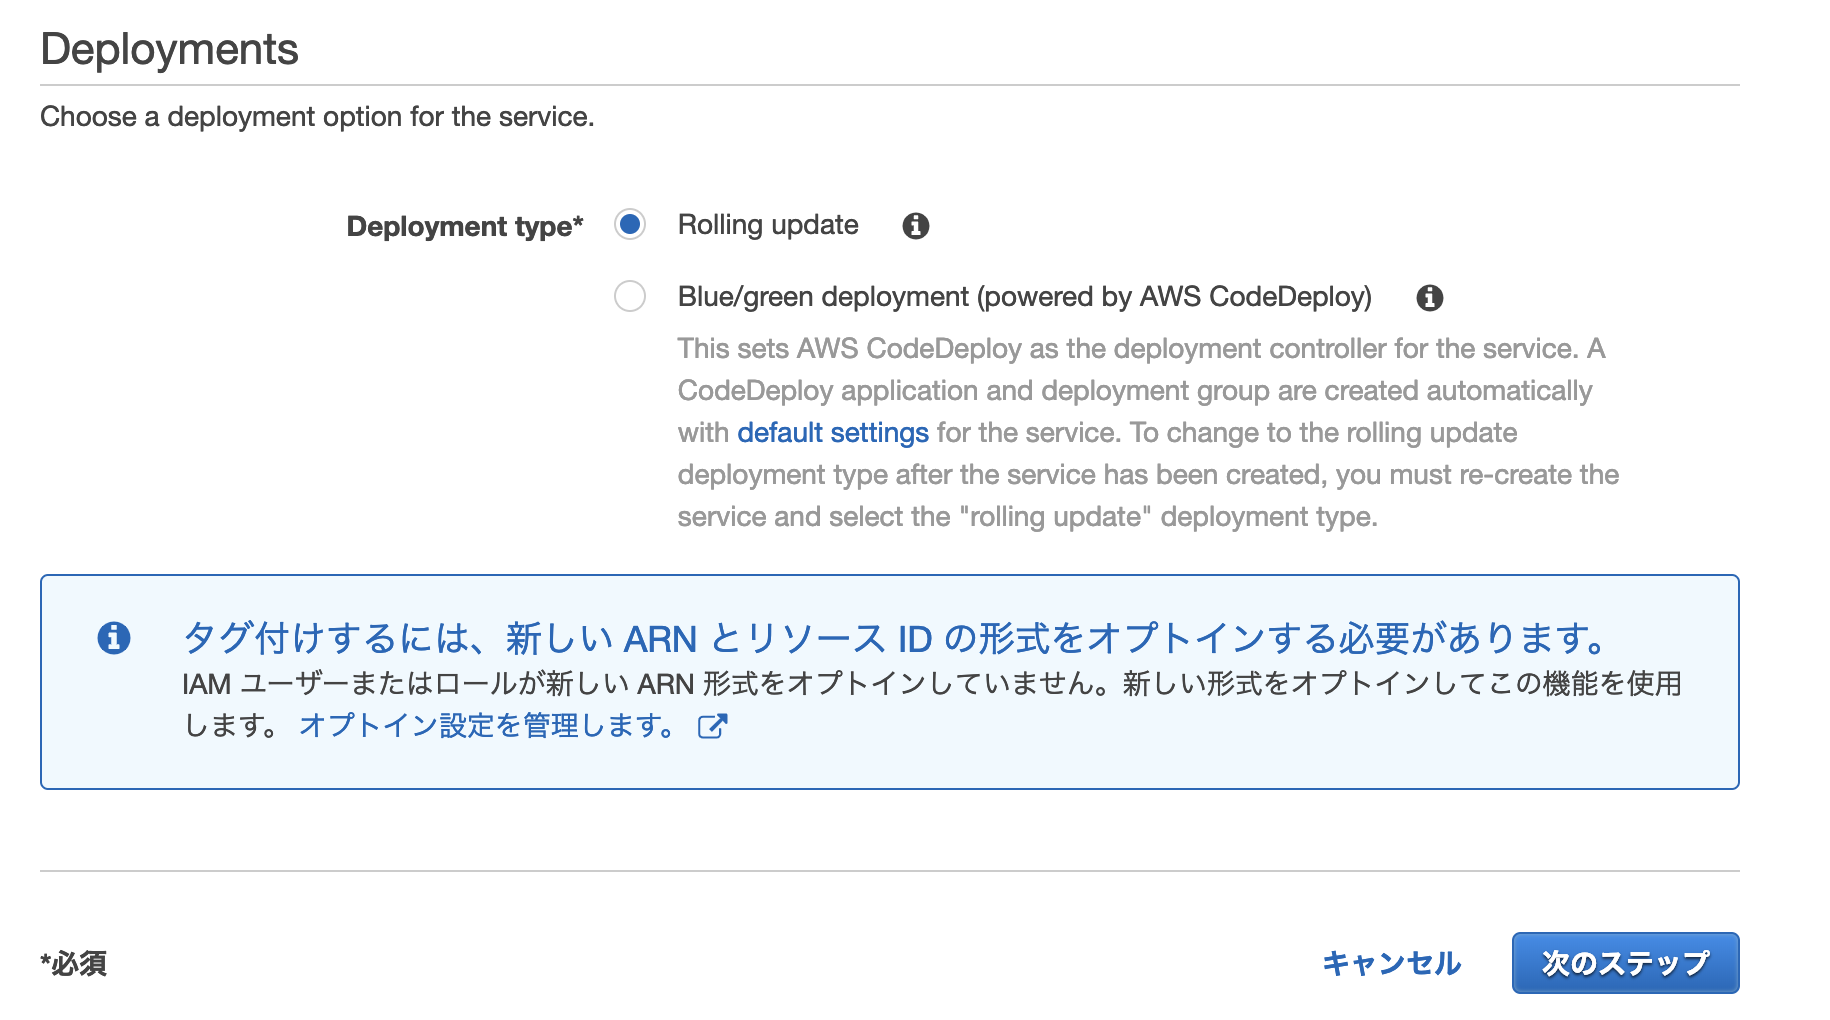1830x1020 pixels.
Task: Click the タグ付けするには notice heading
Action: (896, 638)
